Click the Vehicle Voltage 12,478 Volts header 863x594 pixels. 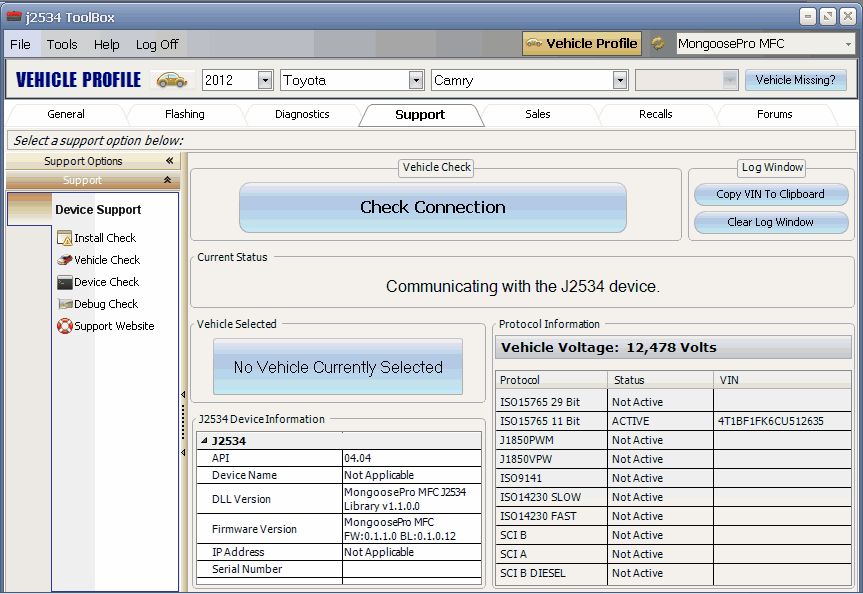[x=673, y=347]
